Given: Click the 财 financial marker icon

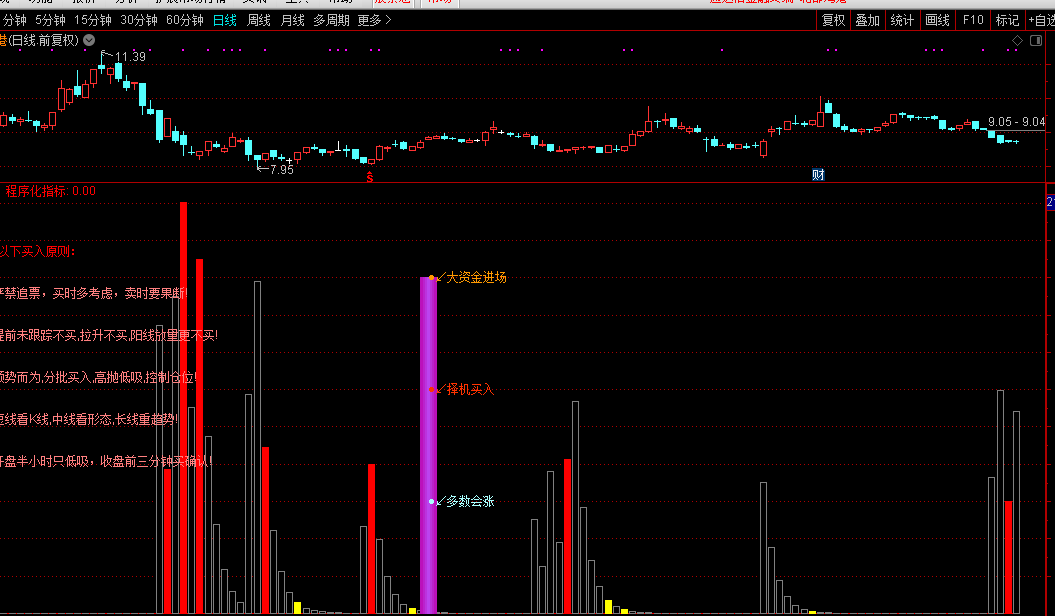Looking at the screenshot, I should 818,175.
